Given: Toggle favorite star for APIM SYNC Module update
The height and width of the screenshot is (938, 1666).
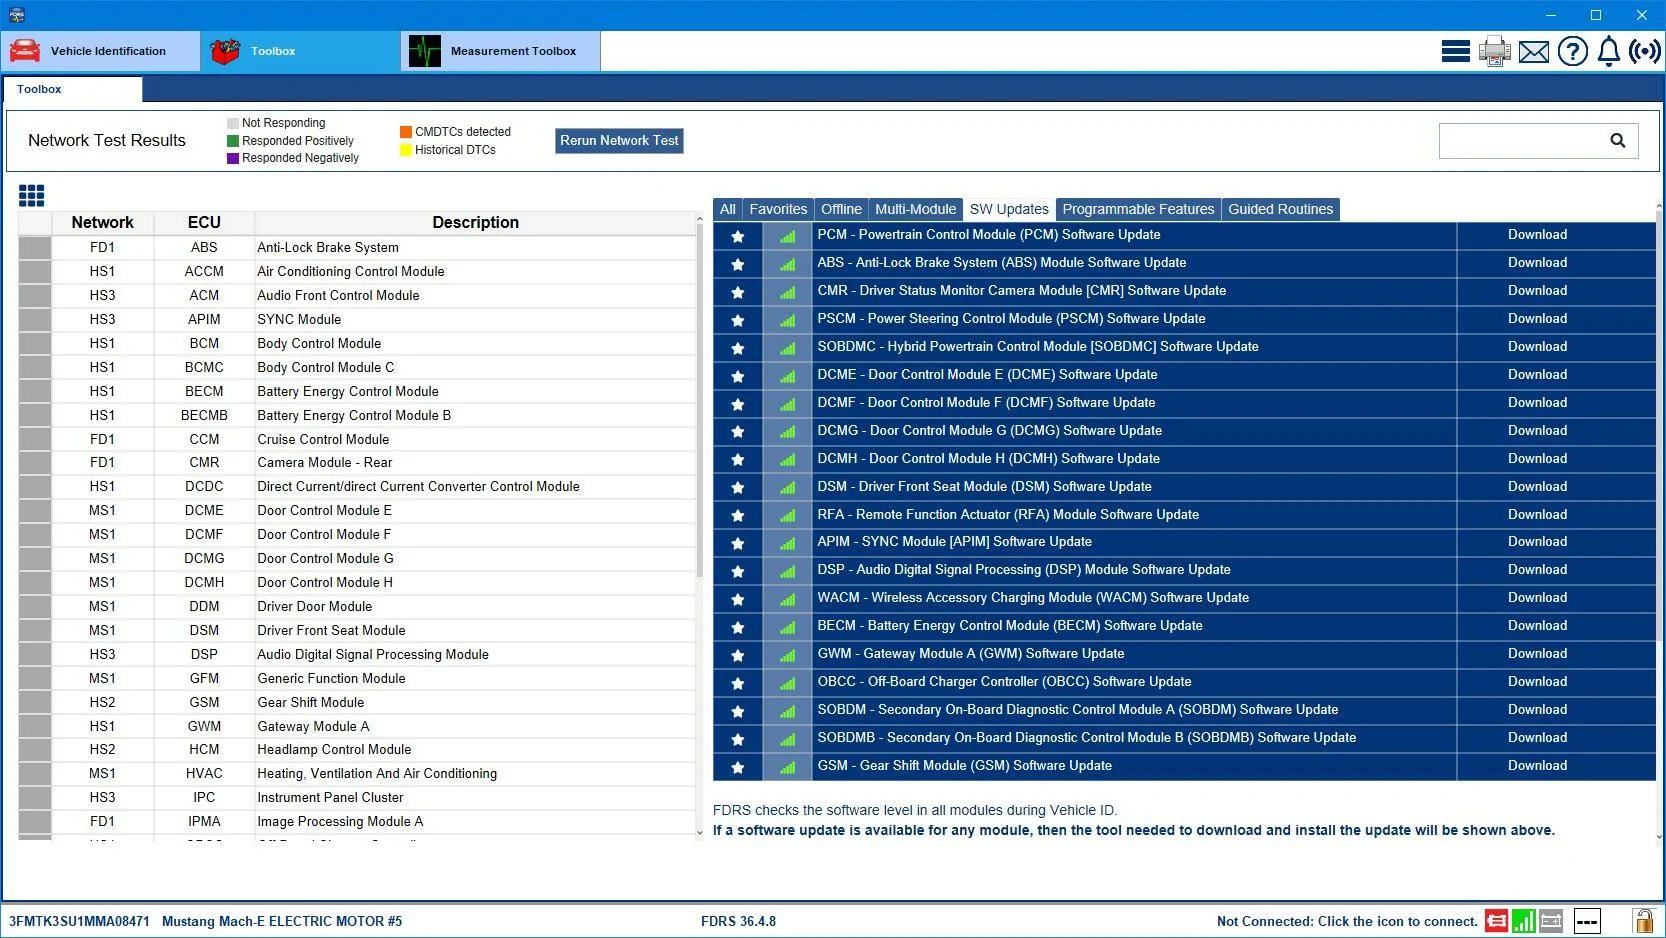Looking at the screenshot, I should 738,543.
